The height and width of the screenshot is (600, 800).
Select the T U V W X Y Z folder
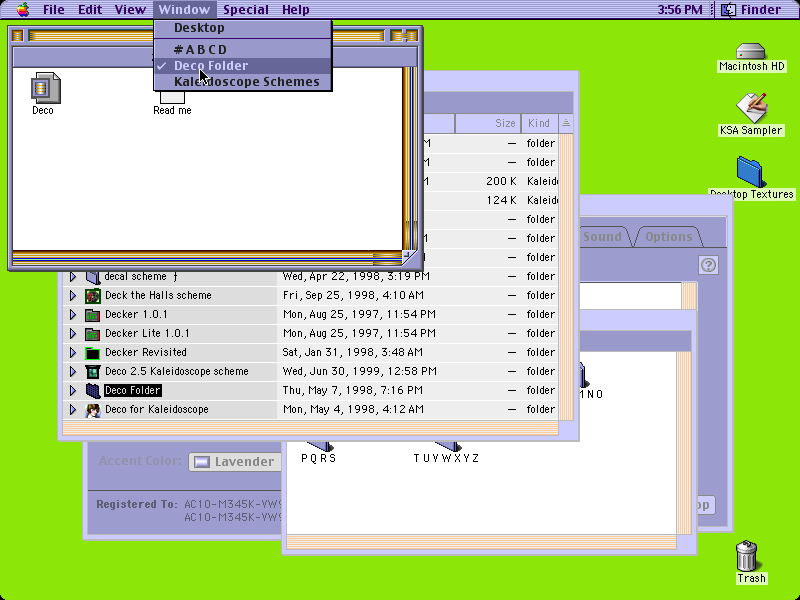tap(446, 447)
